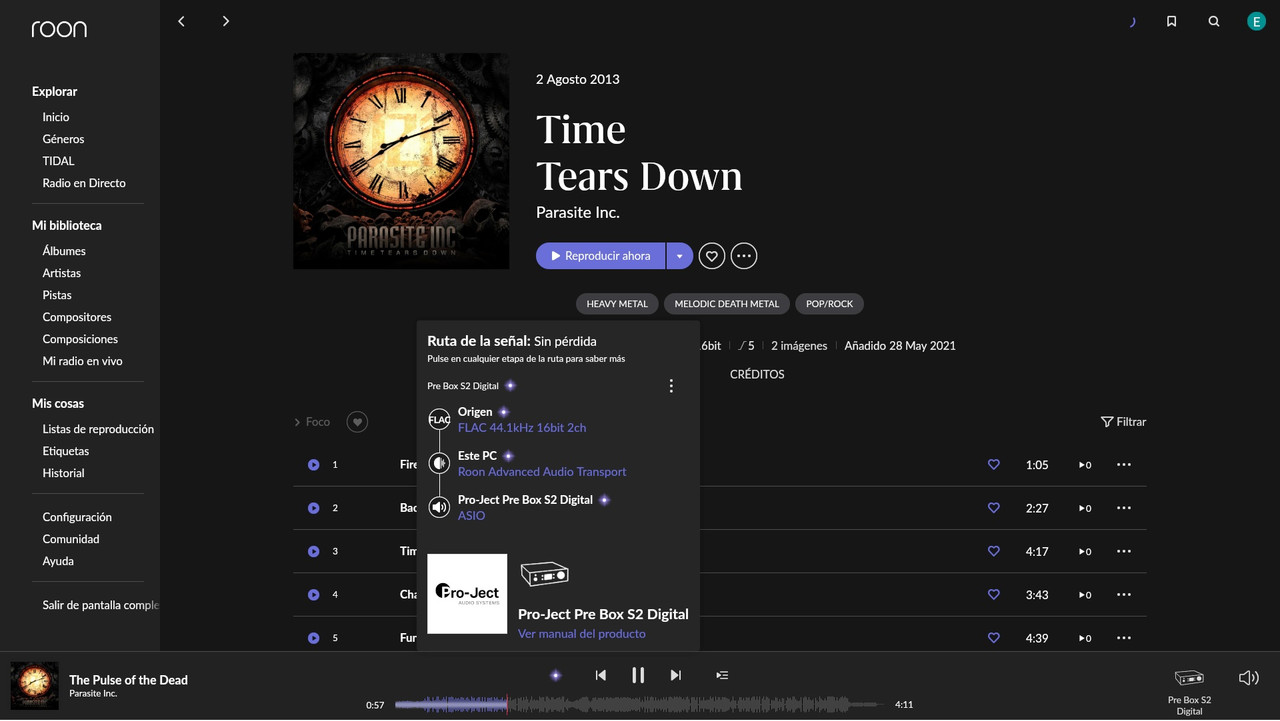Click the Este PC stage icon
This screenshot has height=721, width=1280.
click(439, 463)
